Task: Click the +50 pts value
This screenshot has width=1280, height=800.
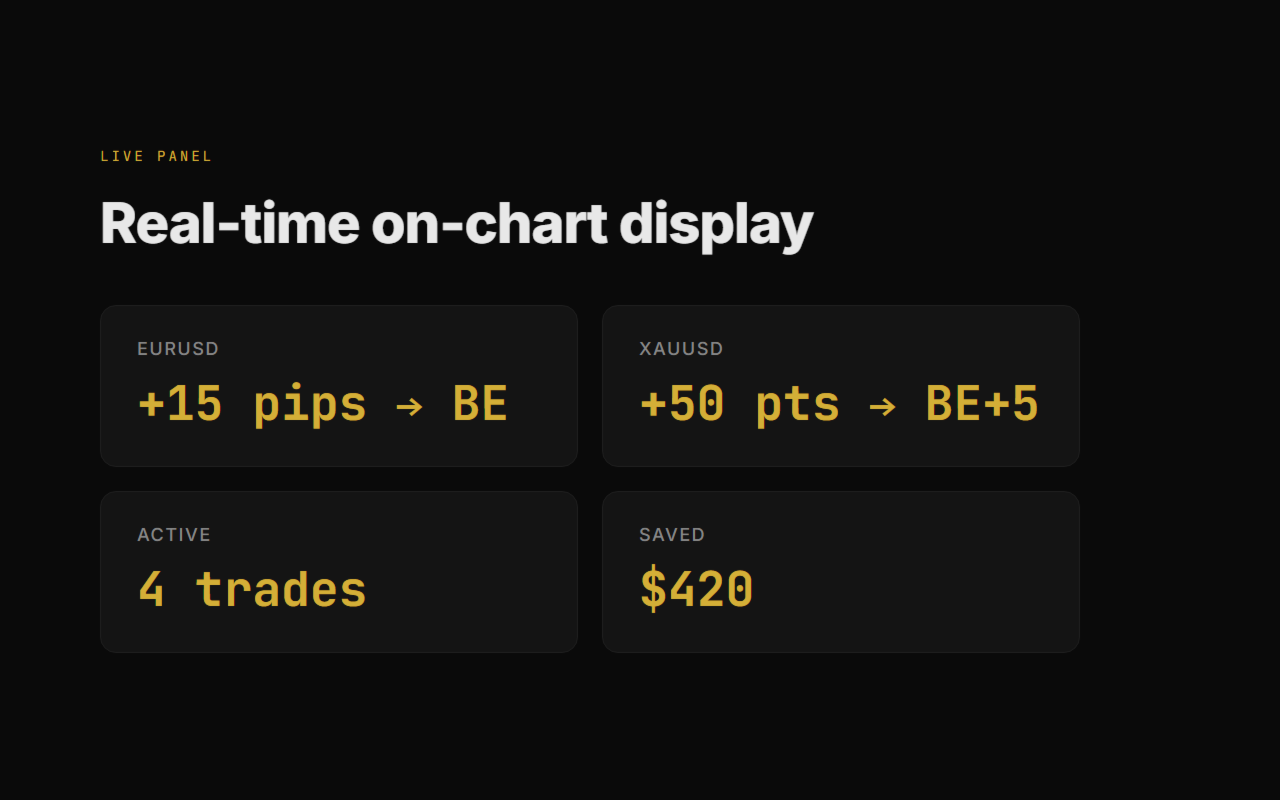Action: (x=740, y=404)
